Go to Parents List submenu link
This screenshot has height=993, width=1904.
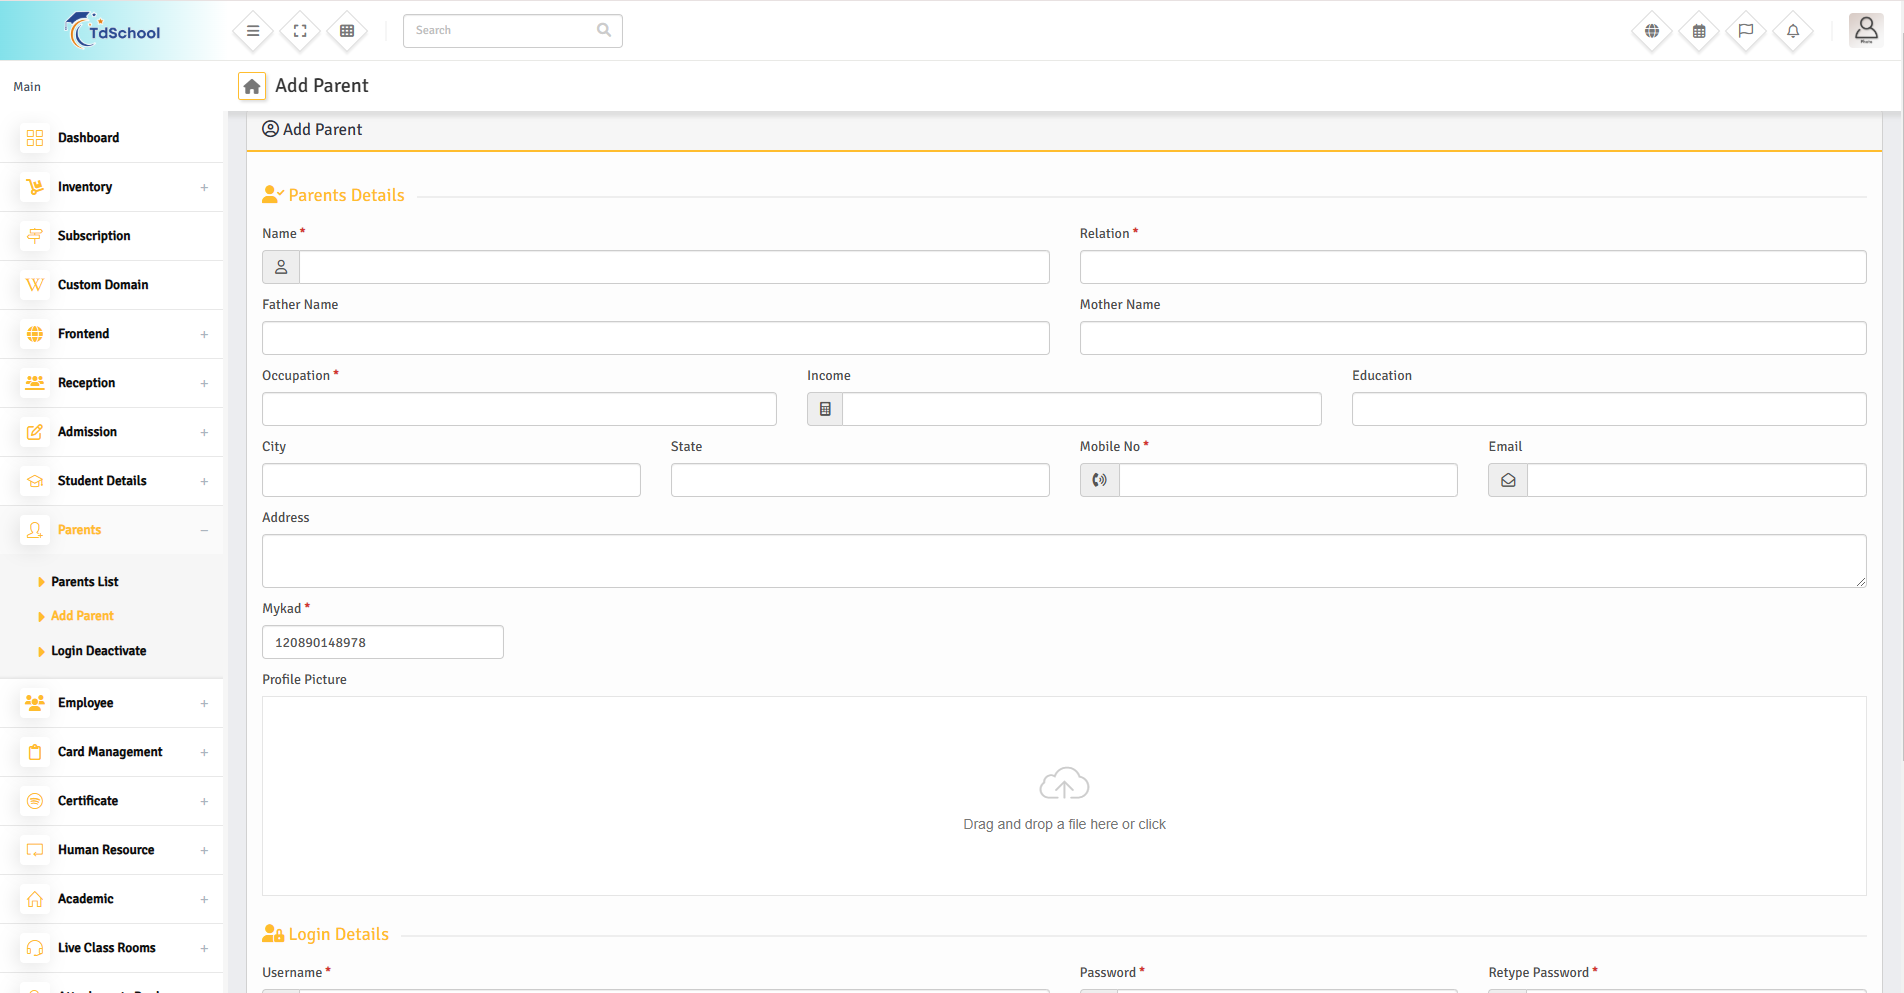(85, 582)
